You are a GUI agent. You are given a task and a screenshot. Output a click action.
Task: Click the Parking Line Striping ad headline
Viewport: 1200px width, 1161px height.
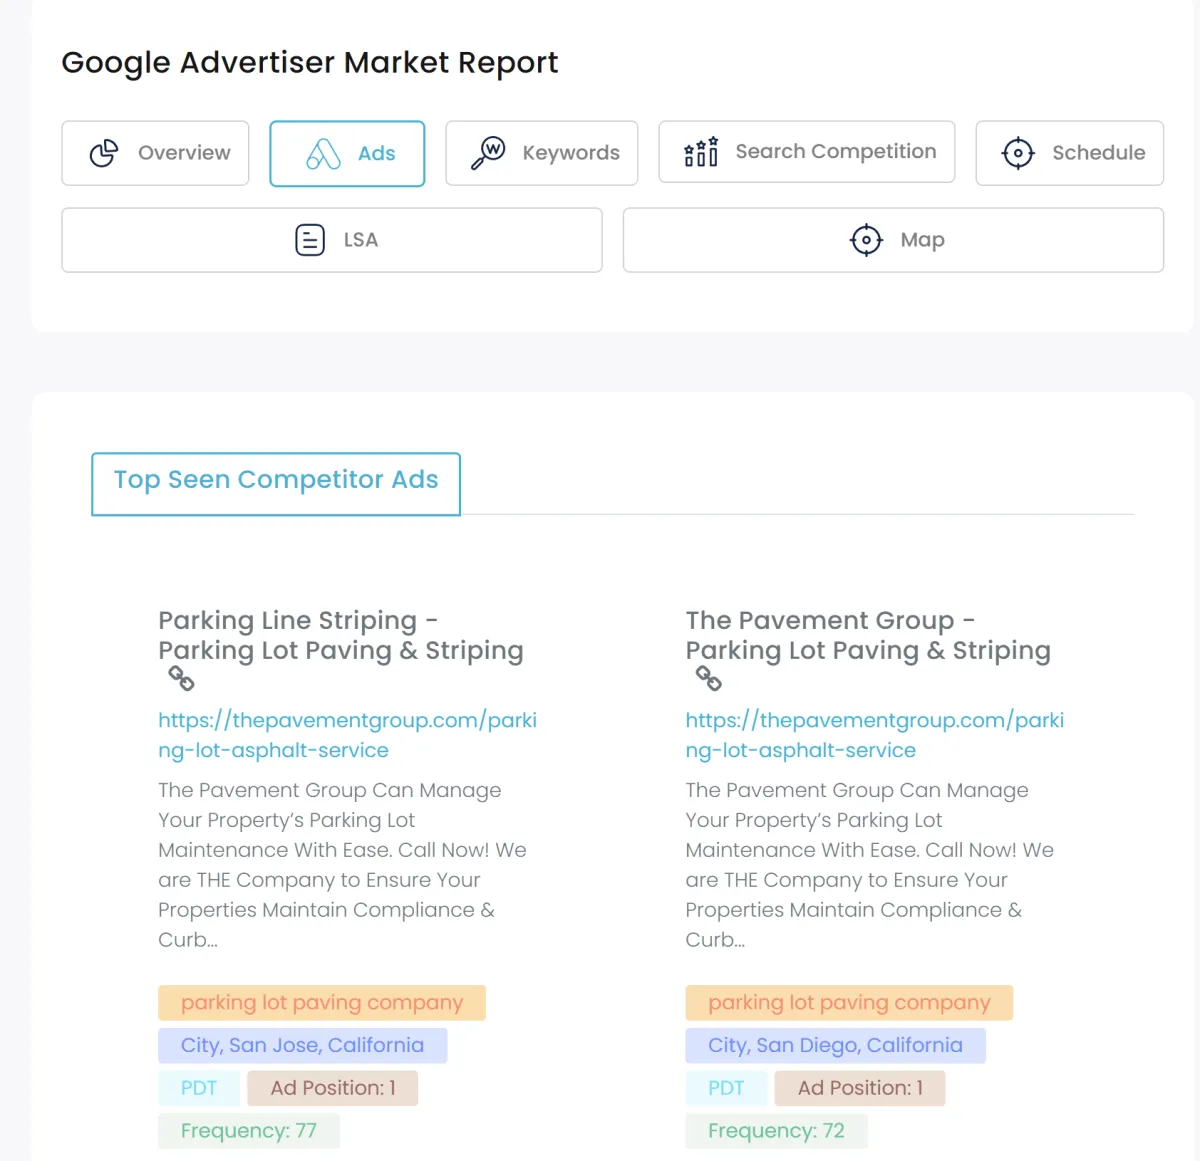340,635
